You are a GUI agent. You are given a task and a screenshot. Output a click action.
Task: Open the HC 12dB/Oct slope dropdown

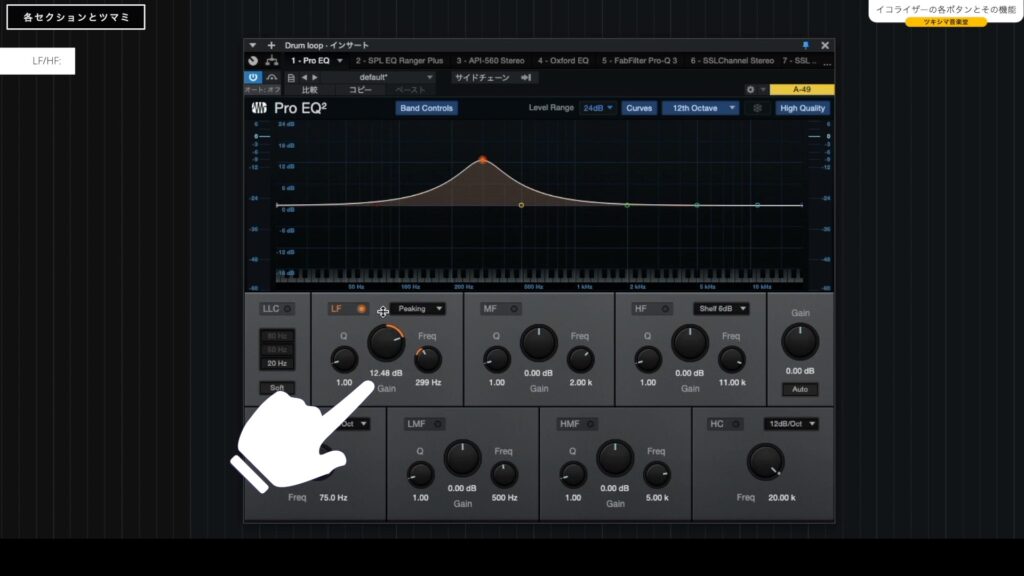click(x=791, y=424)
